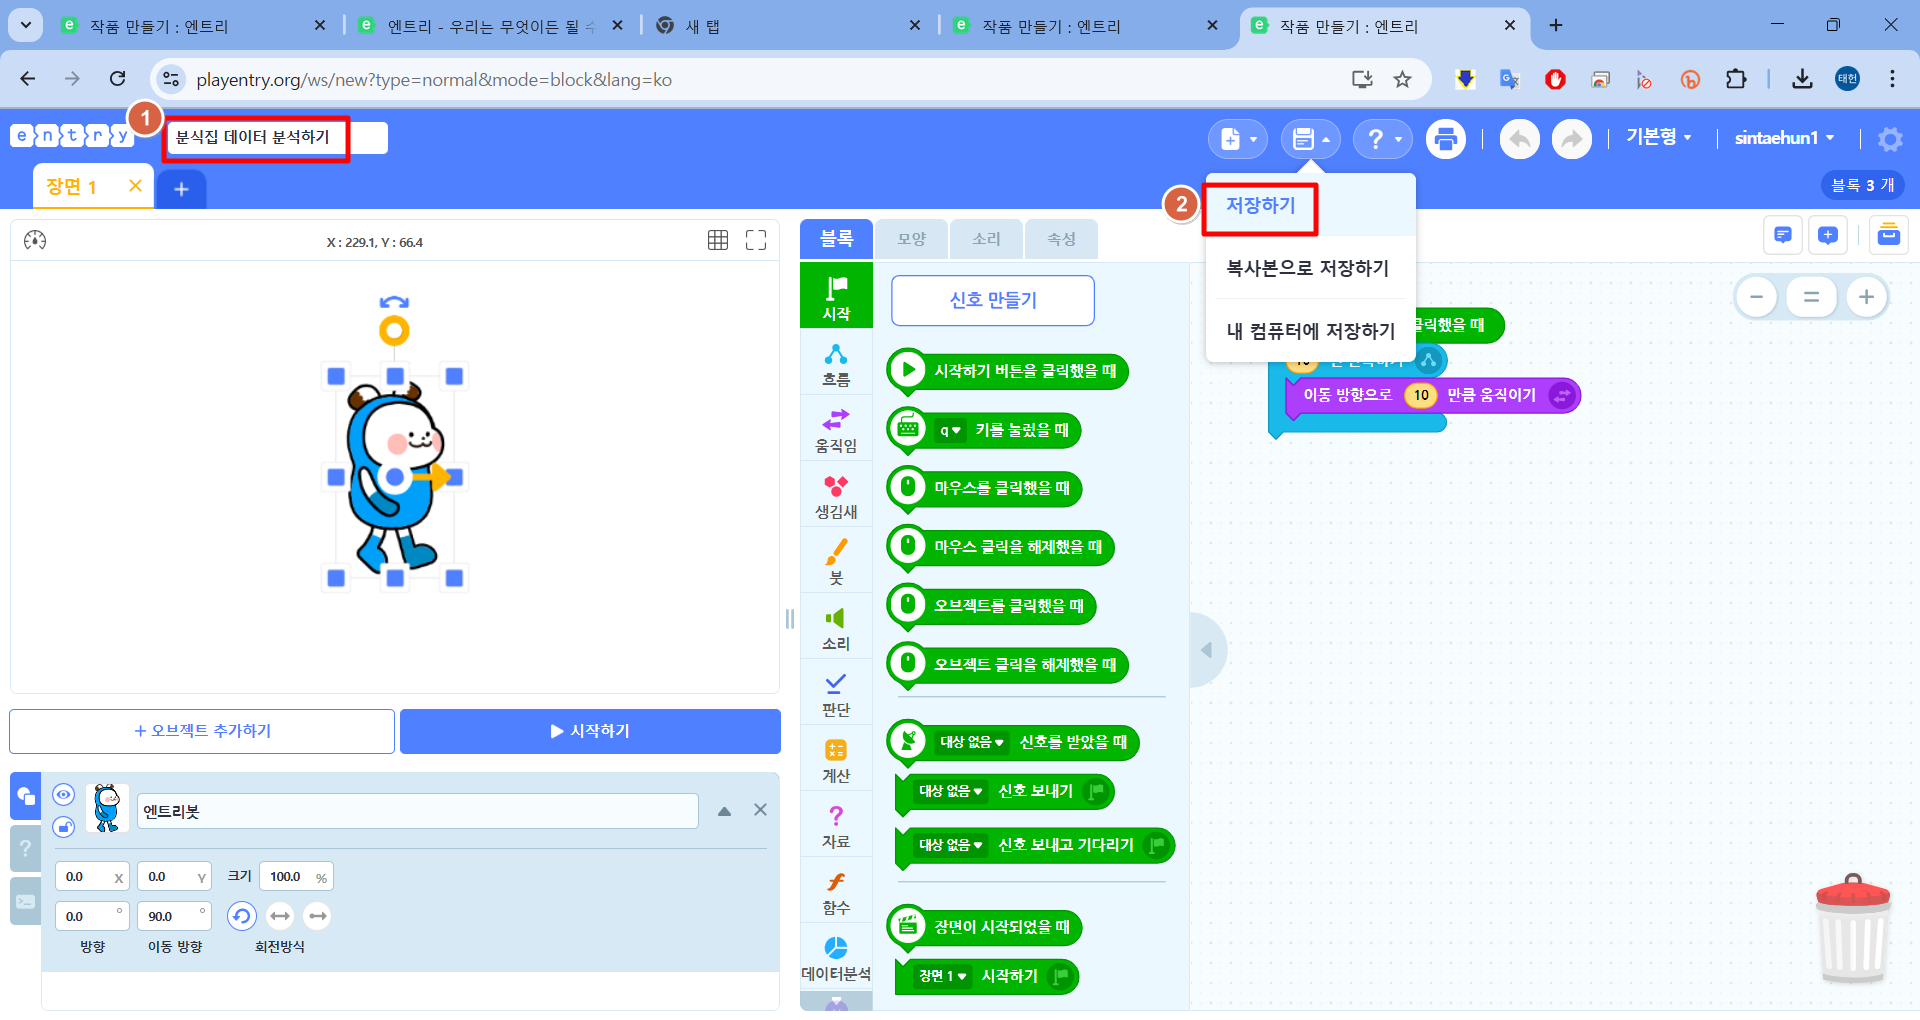Open the help question mark menu
Image resolution: width=1920 pixels, height=1020 pixels.
[x=1383, y=139]
